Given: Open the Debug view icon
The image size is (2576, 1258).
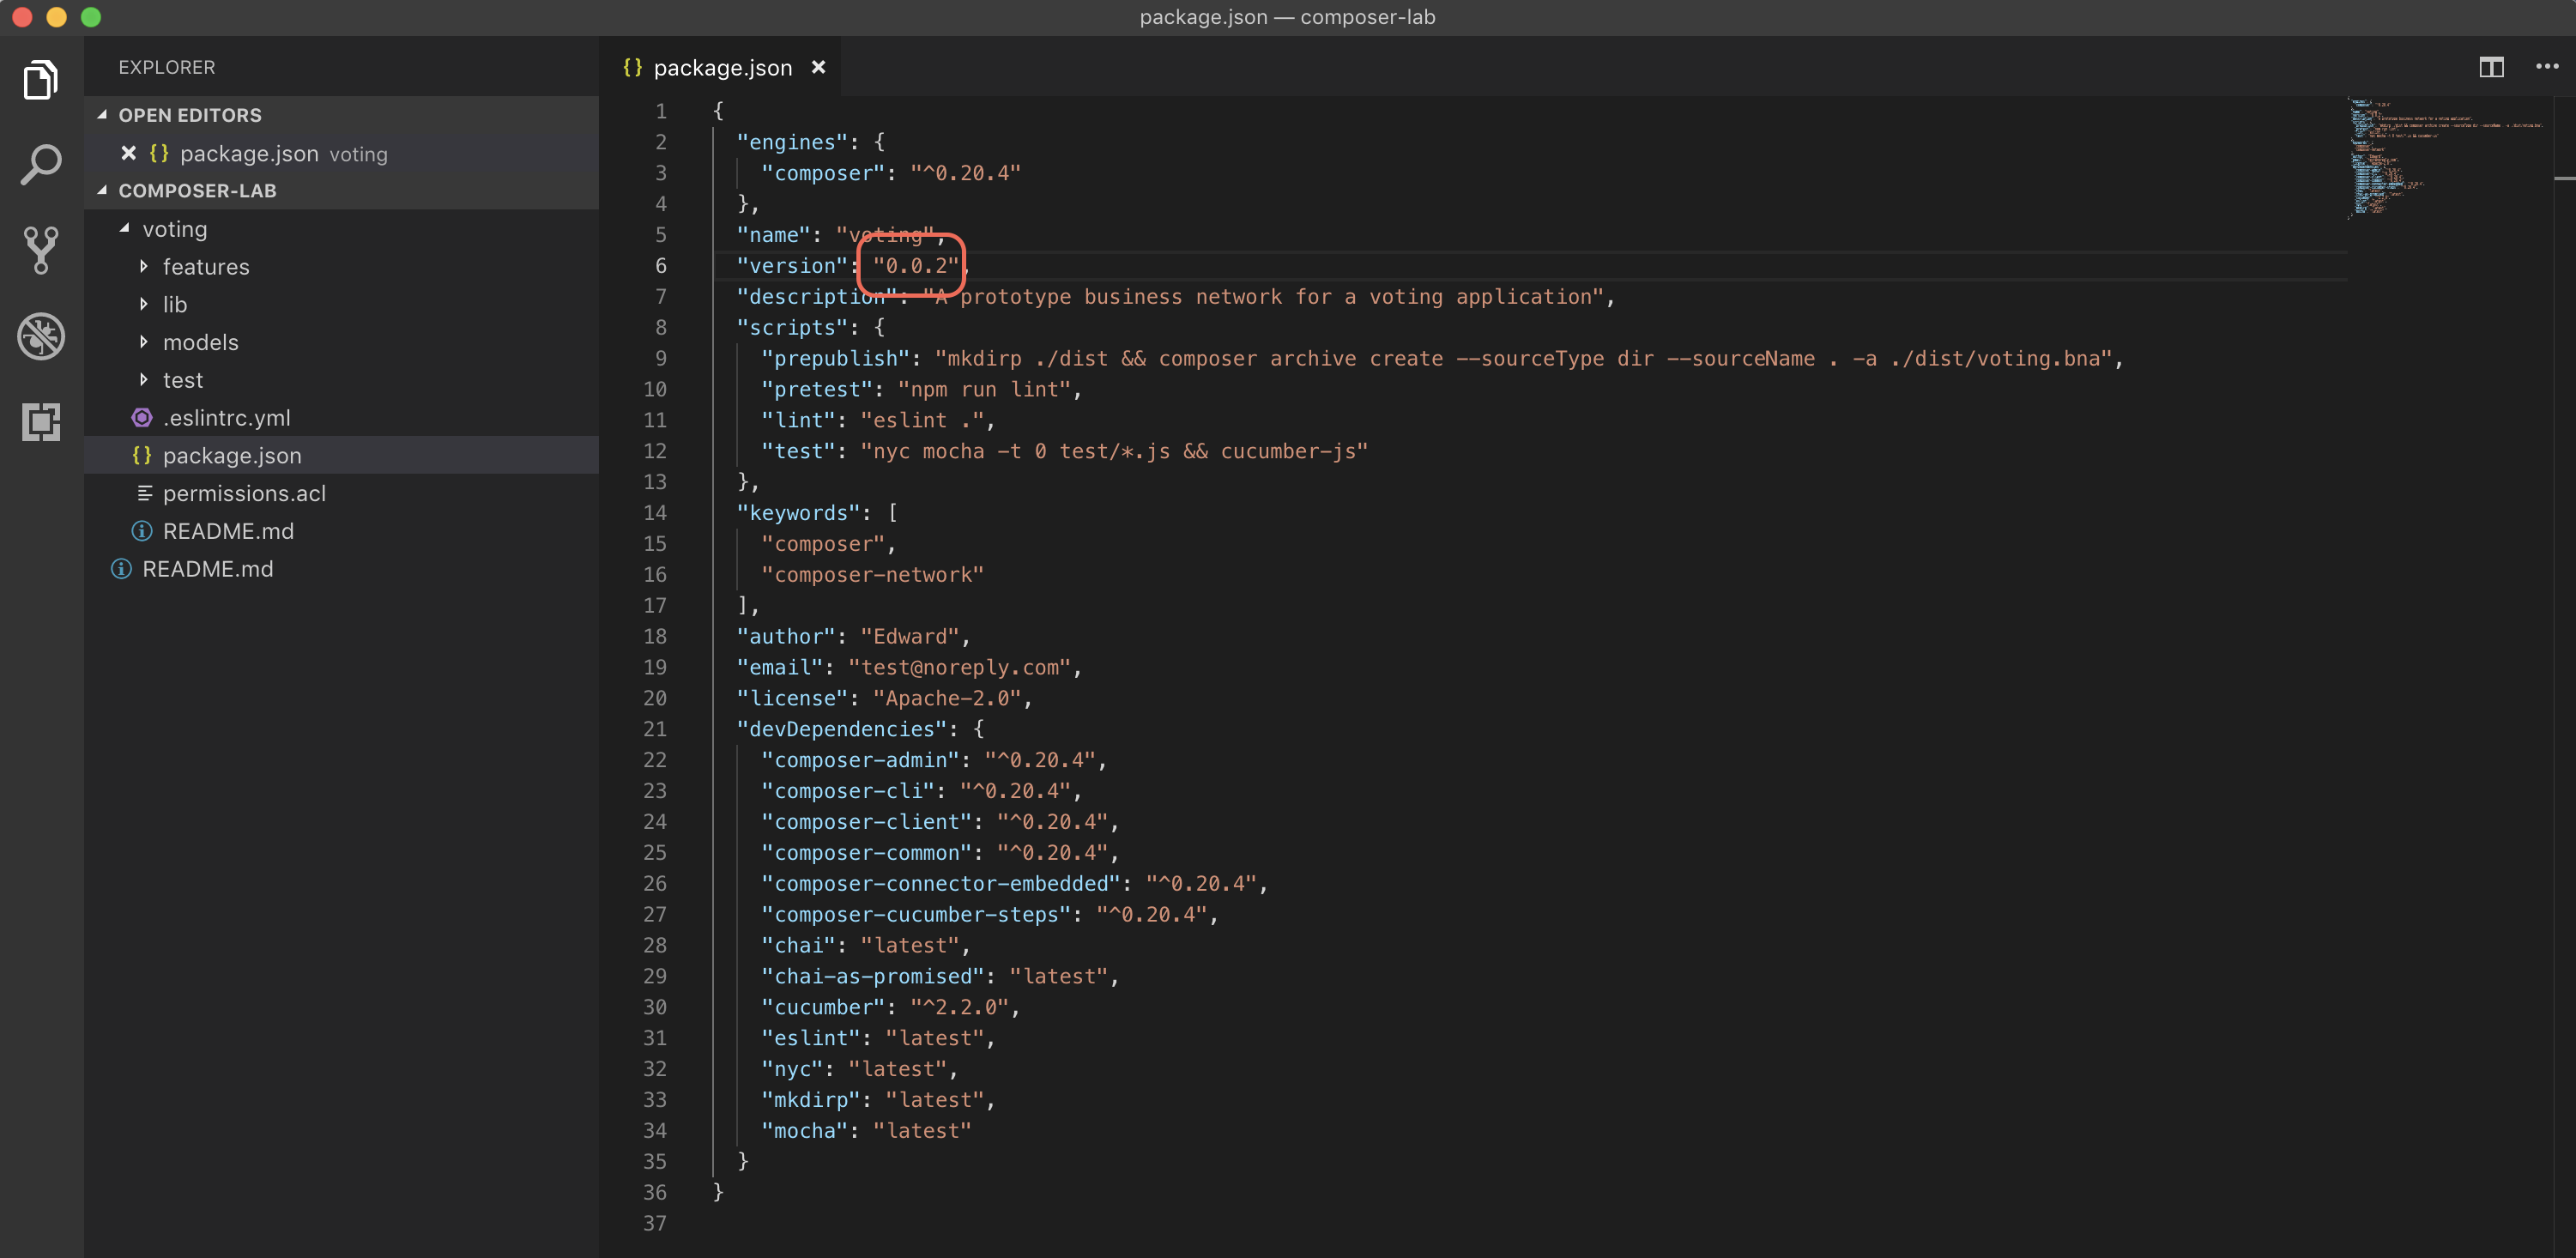Looking at the screenshot, I should pyautogui.click(x=41, y=337).
